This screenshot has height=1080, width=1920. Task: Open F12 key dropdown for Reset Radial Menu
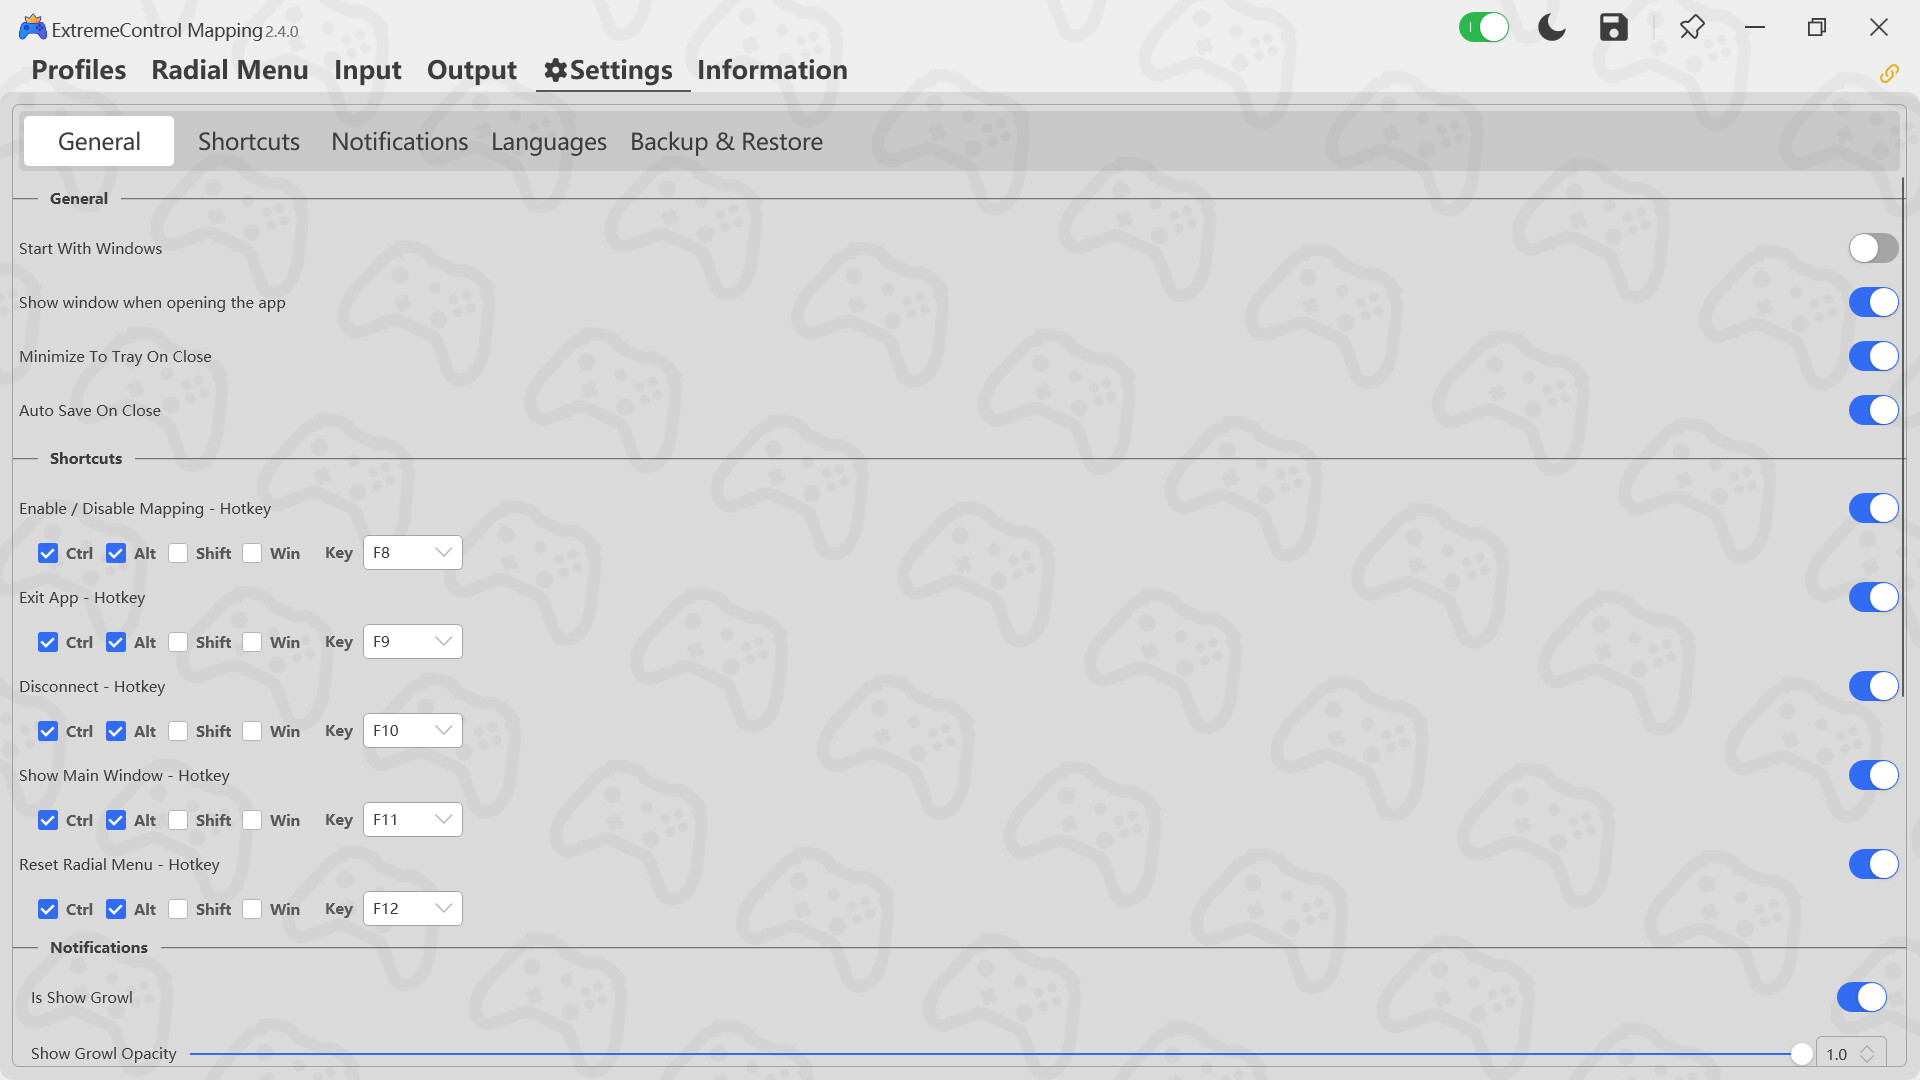412,909
